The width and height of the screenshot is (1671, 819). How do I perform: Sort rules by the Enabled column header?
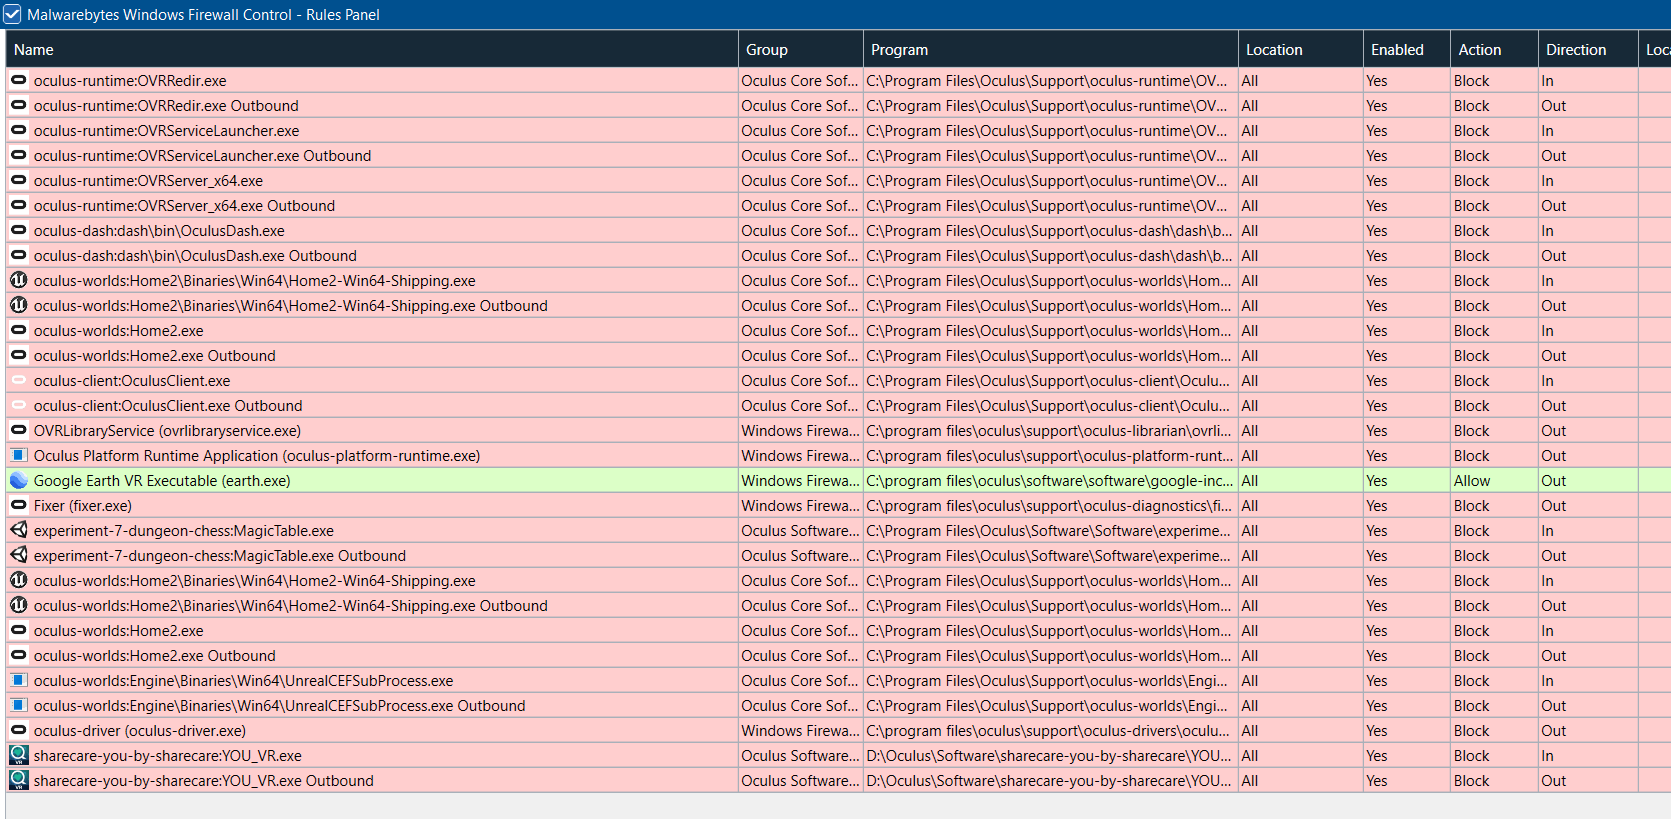tap(1407, 49)
